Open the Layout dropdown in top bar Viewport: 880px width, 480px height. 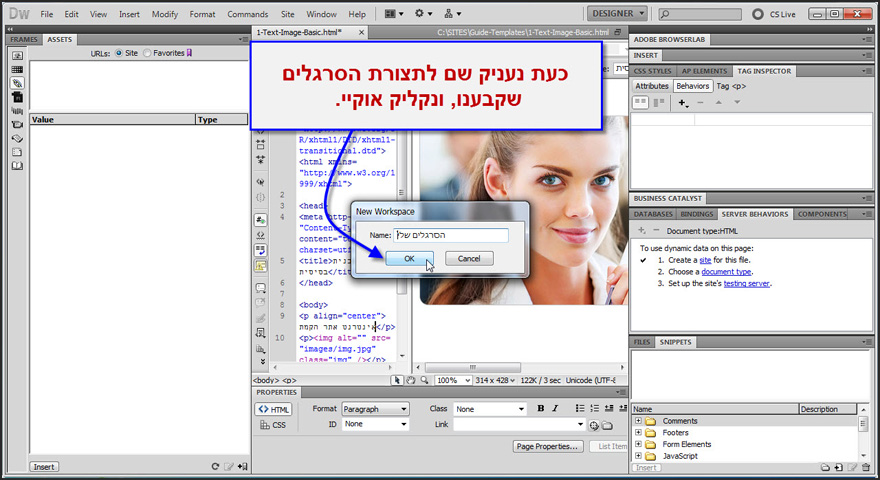coord(394,13)
